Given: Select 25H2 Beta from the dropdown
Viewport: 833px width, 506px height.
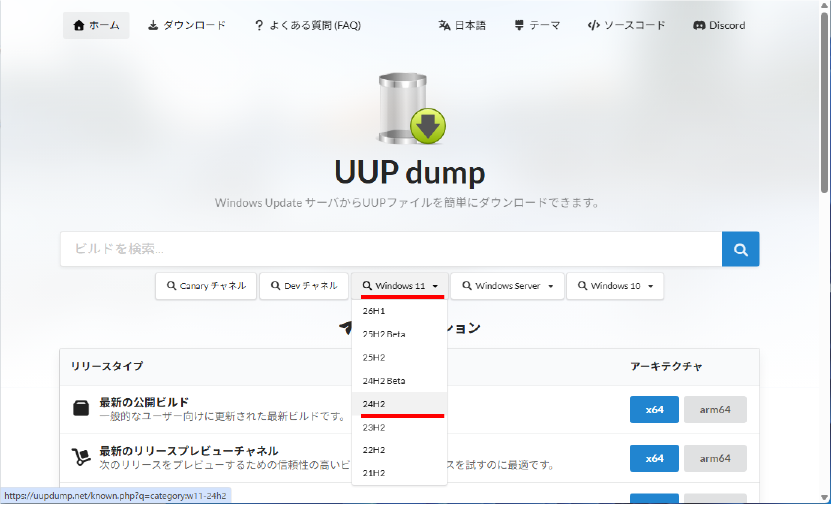Looking at the screenshot, I should 400,334.
